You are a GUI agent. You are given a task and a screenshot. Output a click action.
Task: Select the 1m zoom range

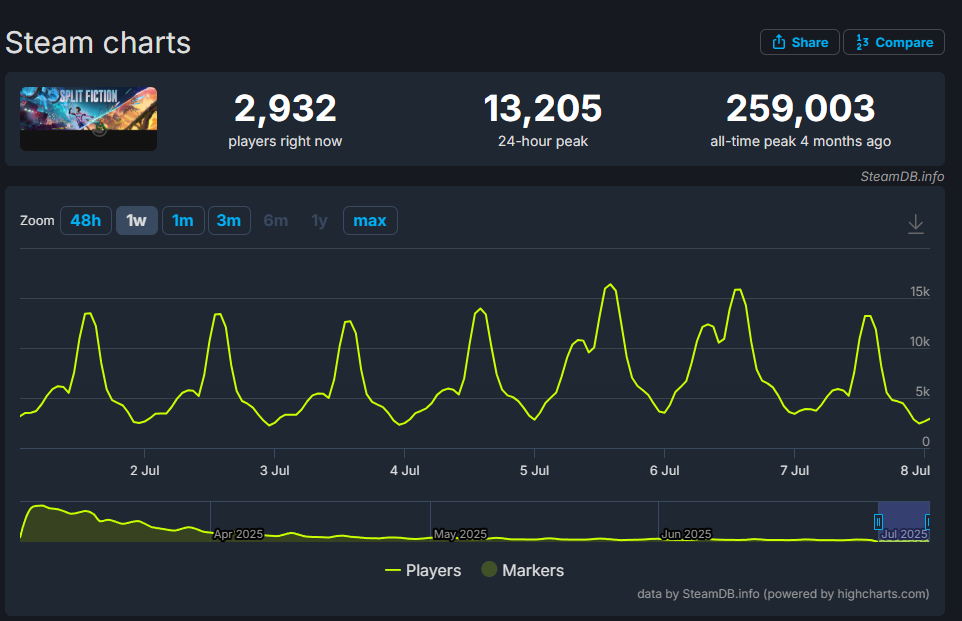coord(183,220)
